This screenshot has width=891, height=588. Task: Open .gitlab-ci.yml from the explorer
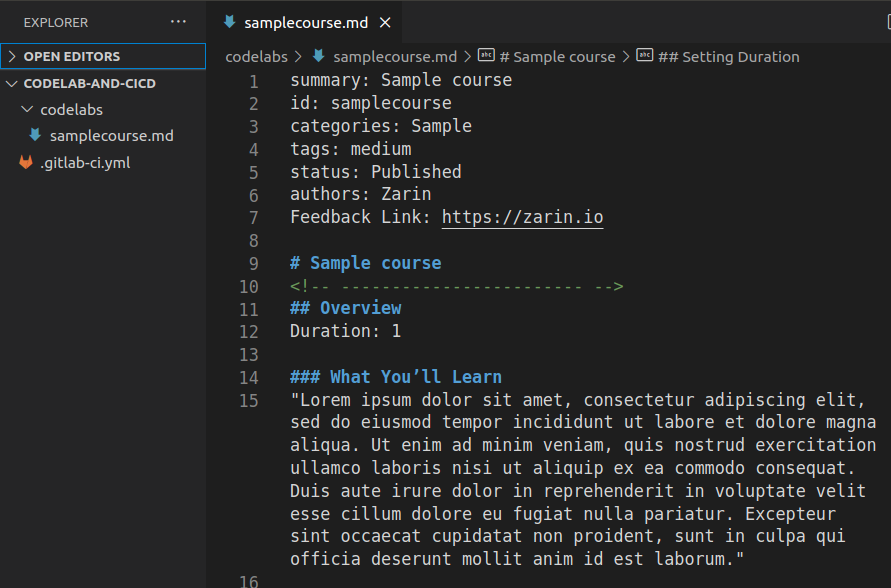85,163
